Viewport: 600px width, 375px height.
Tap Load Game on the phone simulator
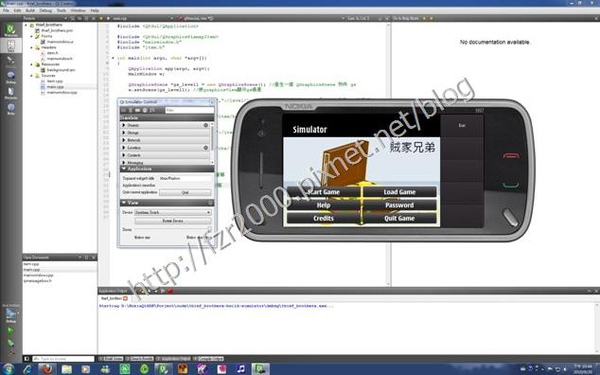point(399,192)
